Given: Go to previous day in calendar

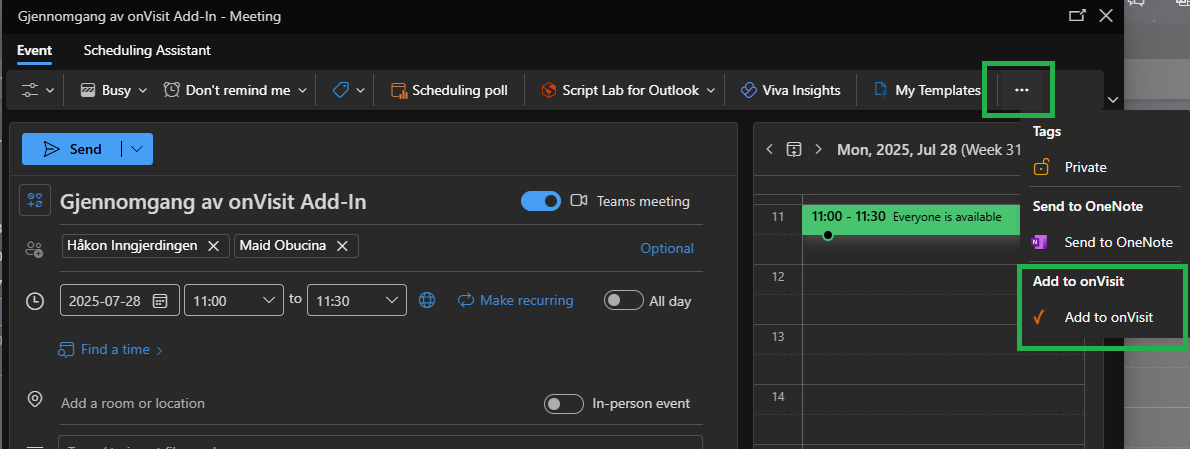Looking at the screenshot, I should point(770,149).
